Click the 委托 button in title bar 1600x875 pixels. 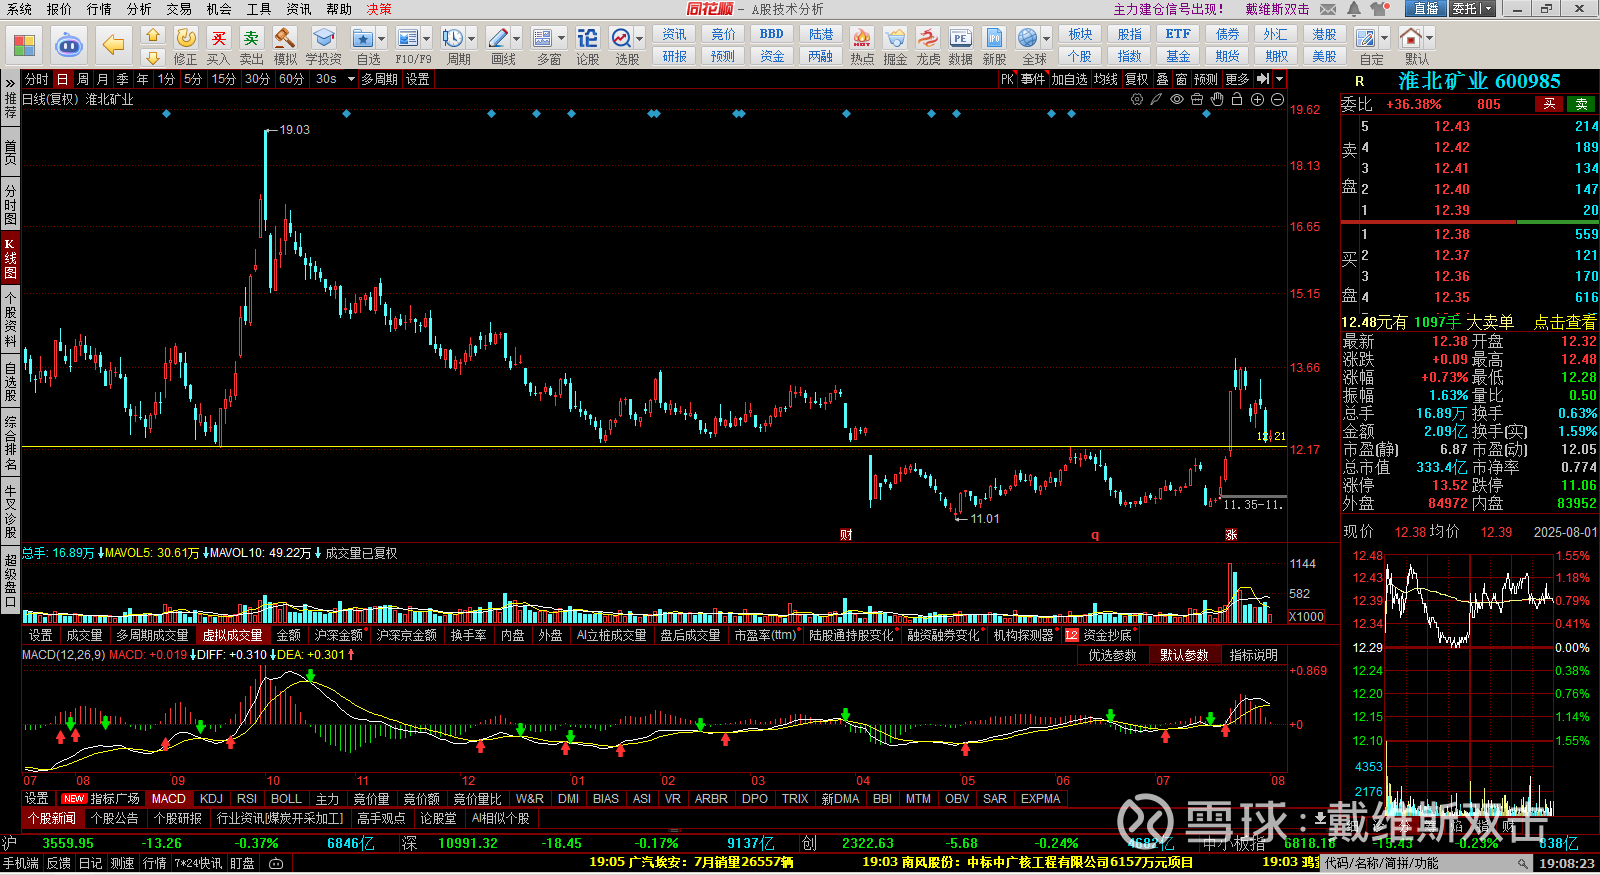(1465, 9)
